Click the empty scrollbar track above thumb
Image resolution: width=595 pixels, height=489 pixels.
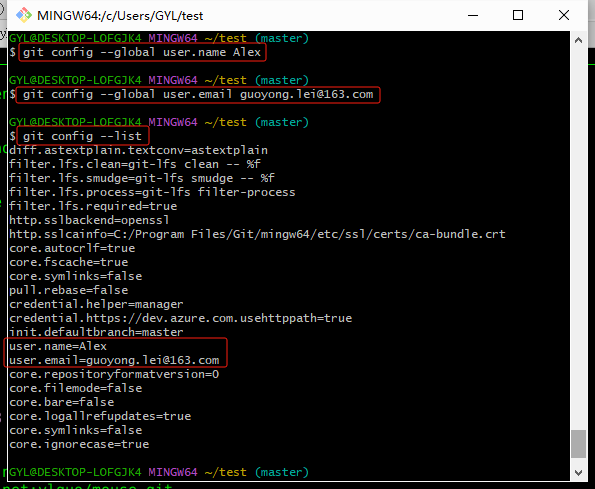[x=578, y=239]
